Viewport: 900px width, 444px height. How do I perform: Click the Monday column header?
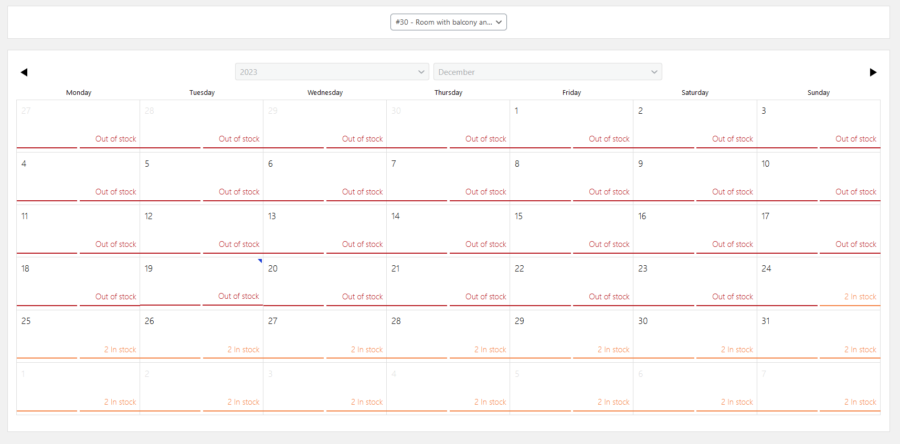[79, 92]
